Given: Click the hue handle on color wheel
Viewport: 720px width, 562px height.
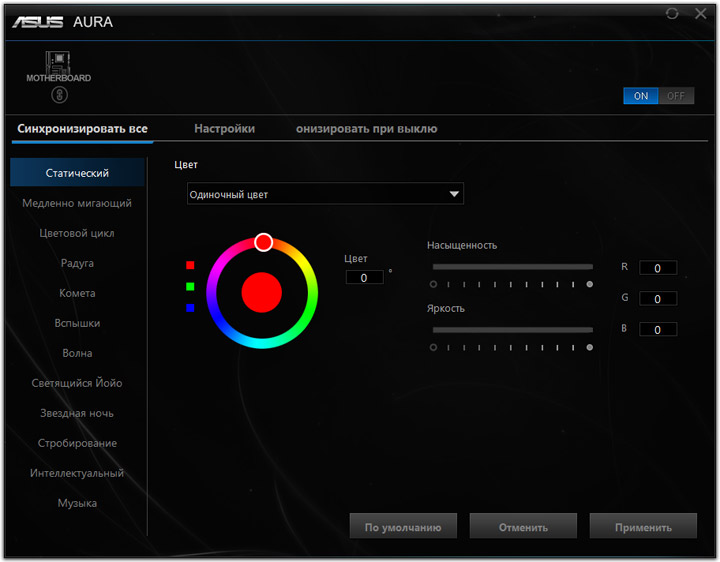Looking at the screenshot, I should 264,242.
